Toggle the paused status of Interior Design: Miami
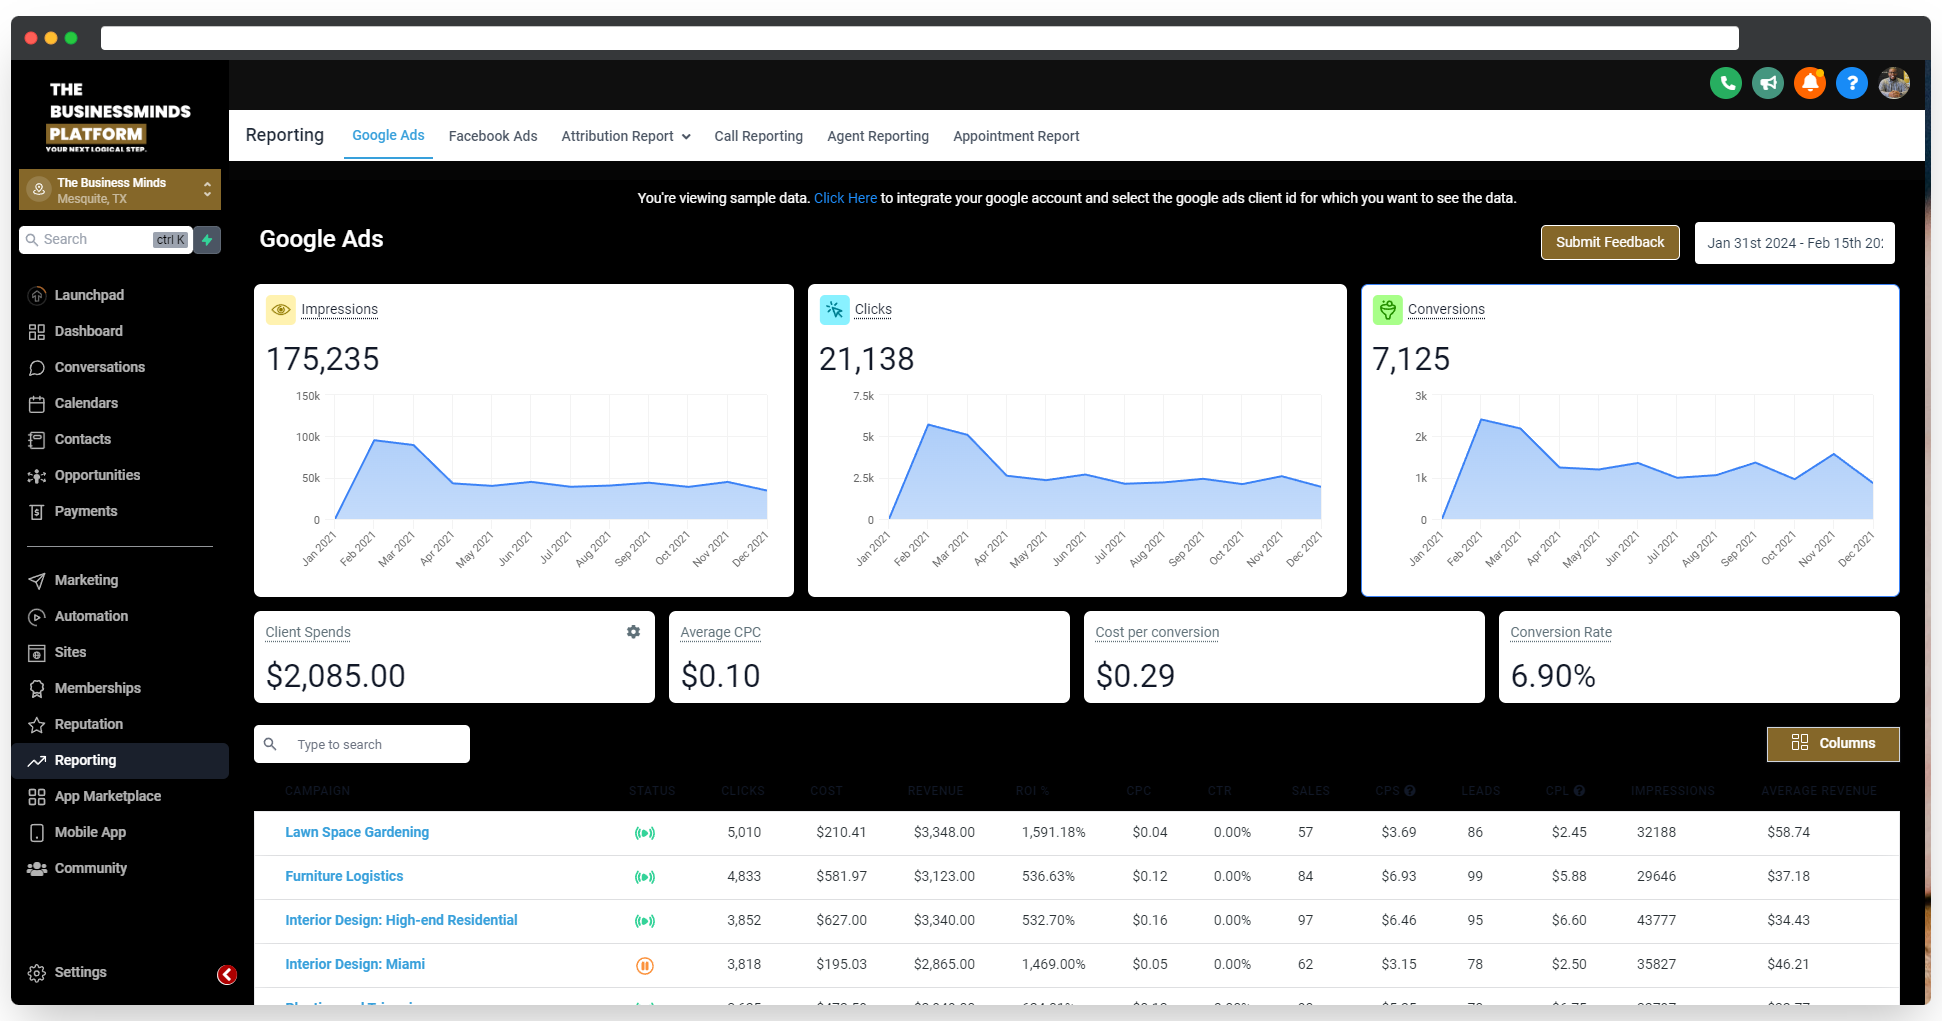1942x1021 pixels. click(x=645, y=965)
